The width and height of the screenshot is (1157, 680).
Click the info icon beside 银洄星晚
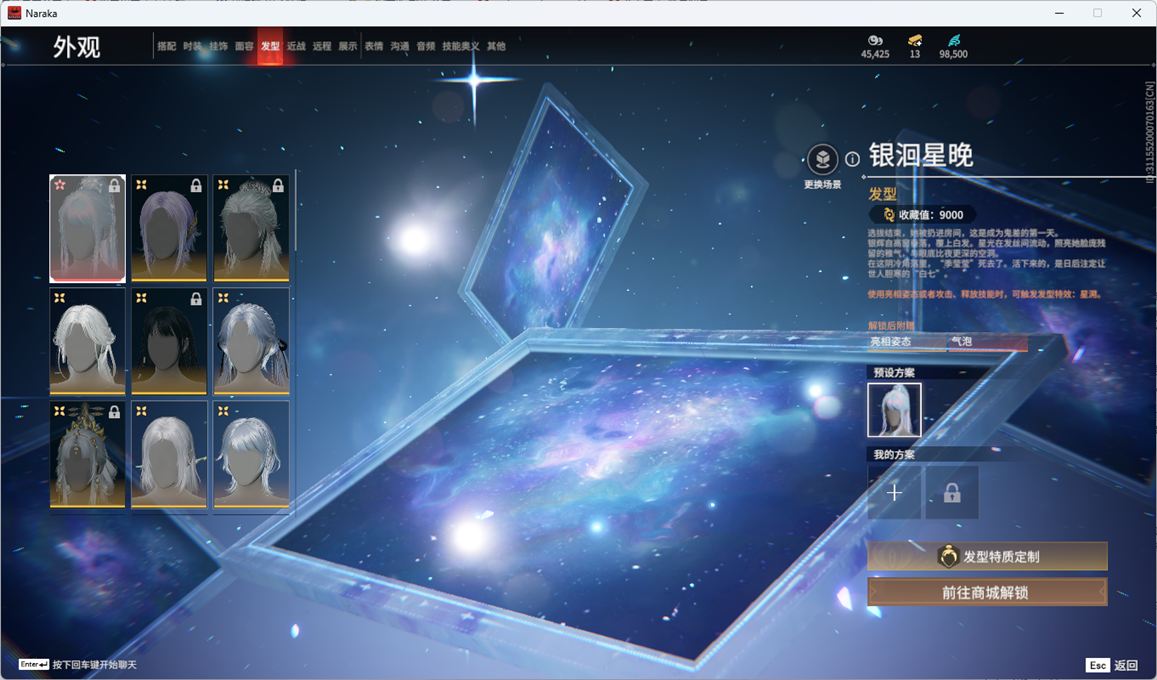pyautogui.click(x=852, y=159)
